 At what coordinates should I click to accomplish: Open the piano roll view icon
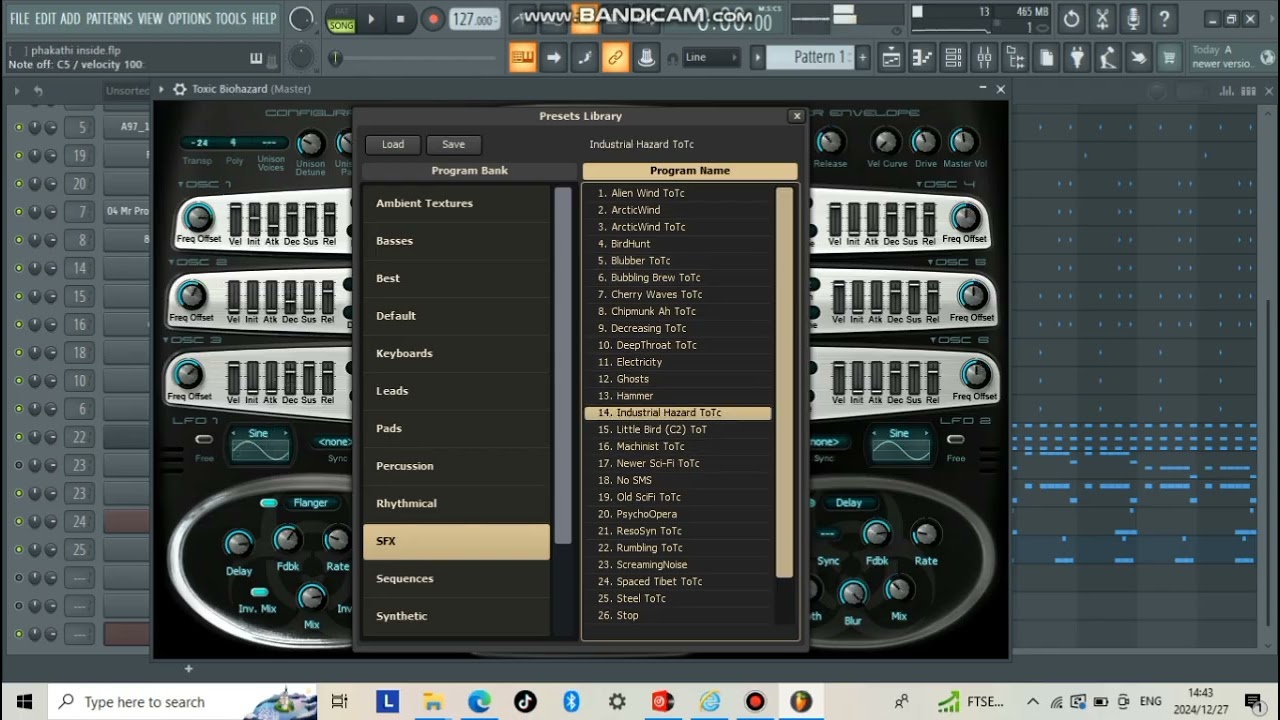click(x=922, y=58)
